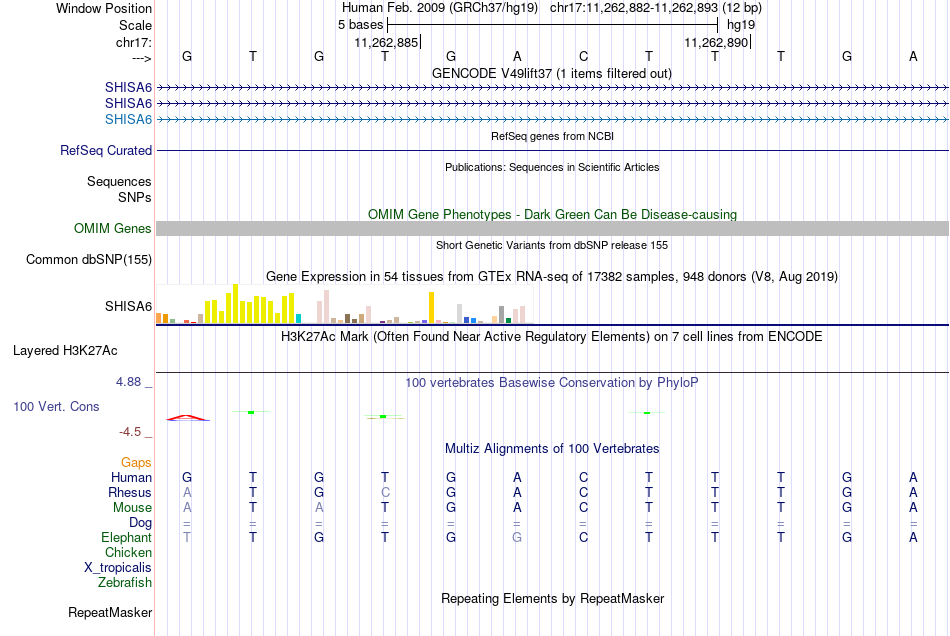
Task: Open 'Repeating Elements by RepeatMasker' title
Action: 552,599
